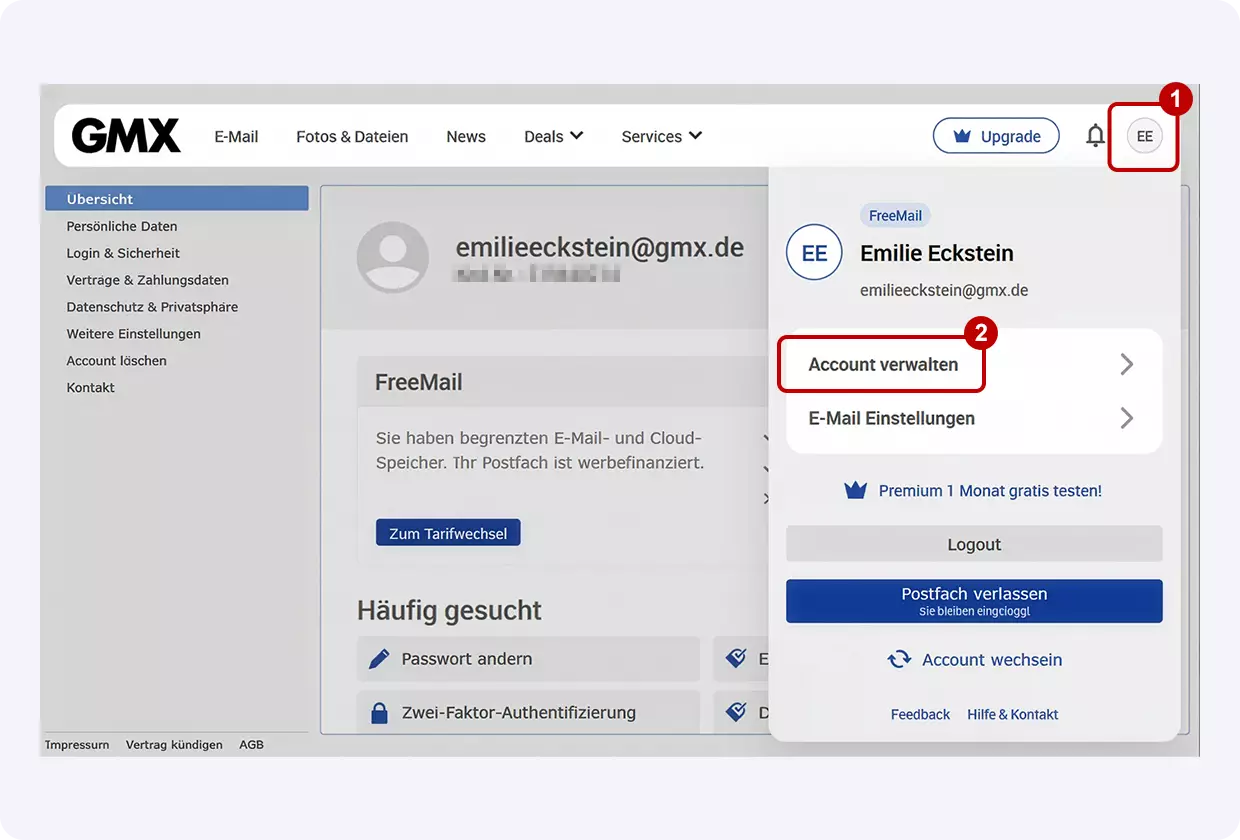
Task: Open Login & Sicherheit settings
Action: [x=122, y=253]
